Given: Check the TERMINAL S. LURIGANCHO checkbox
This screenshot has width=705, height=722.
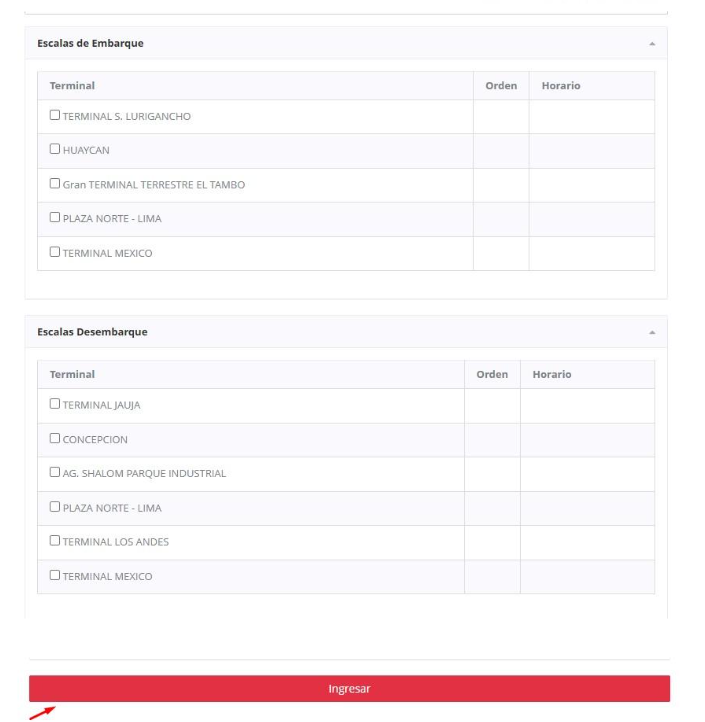Looking at the screenshot, I should (x=55, y=116).
